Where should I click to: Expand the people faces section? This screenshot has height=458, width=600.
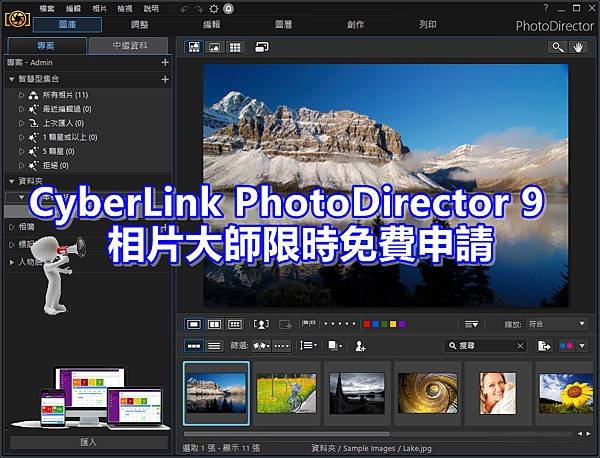coord(11,262)
